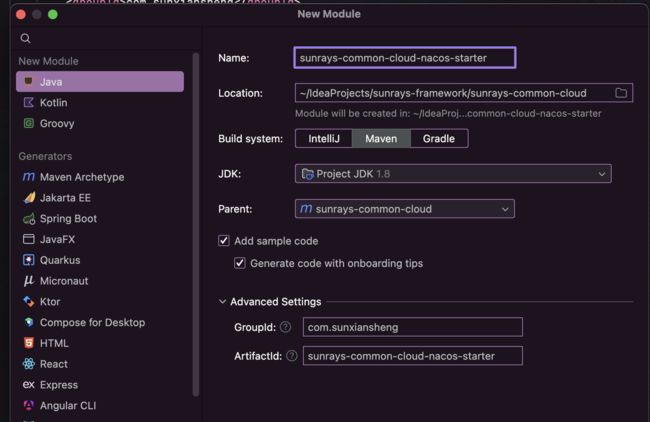This screenshot has width=650, height=422.
Task: Select the Groovy row label
Action: tap(57, 124)
